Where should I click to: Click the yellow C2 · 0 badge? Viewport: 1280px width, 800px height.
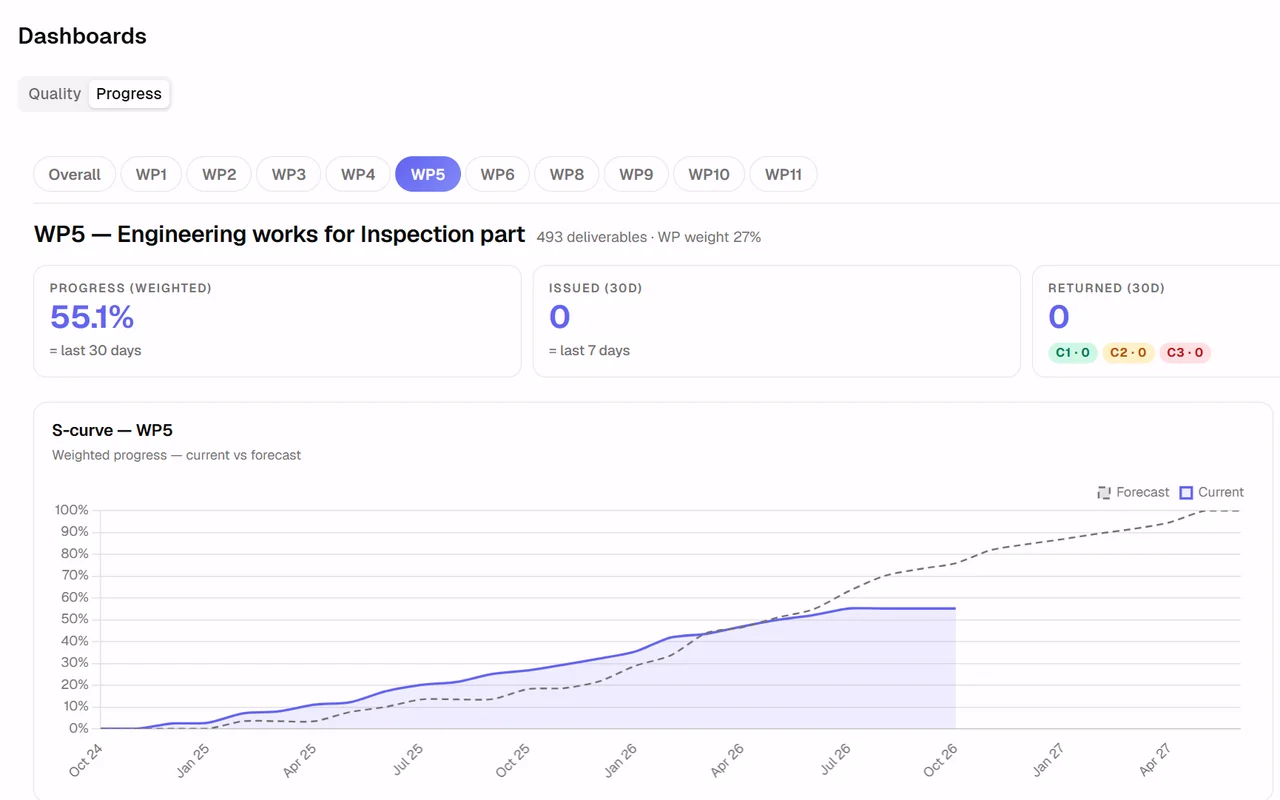point(1129,352)
